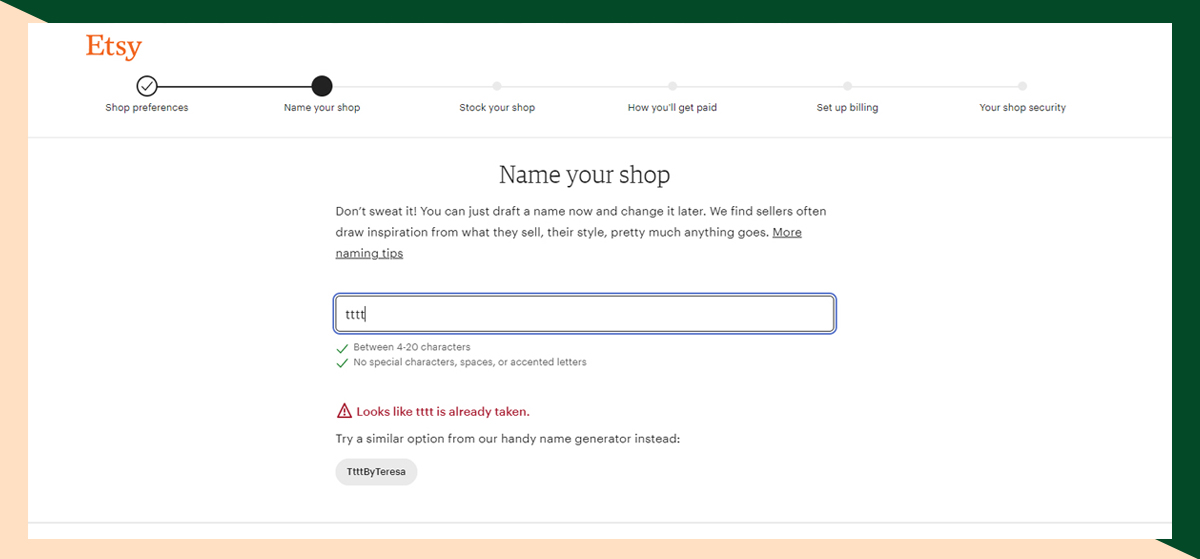Go to Your shop security label
Viewport: 1200px width, 559px height.
(x=1022, y=108)
